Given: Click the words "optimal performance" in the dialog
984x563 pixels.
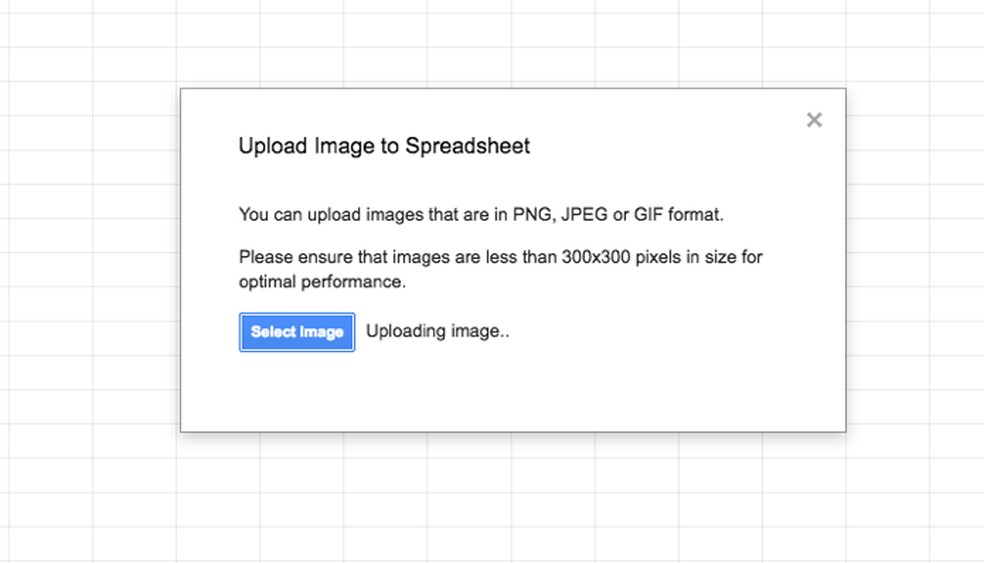Looking at the screenshot, I should pyautogui.click(x=322, y=281).
